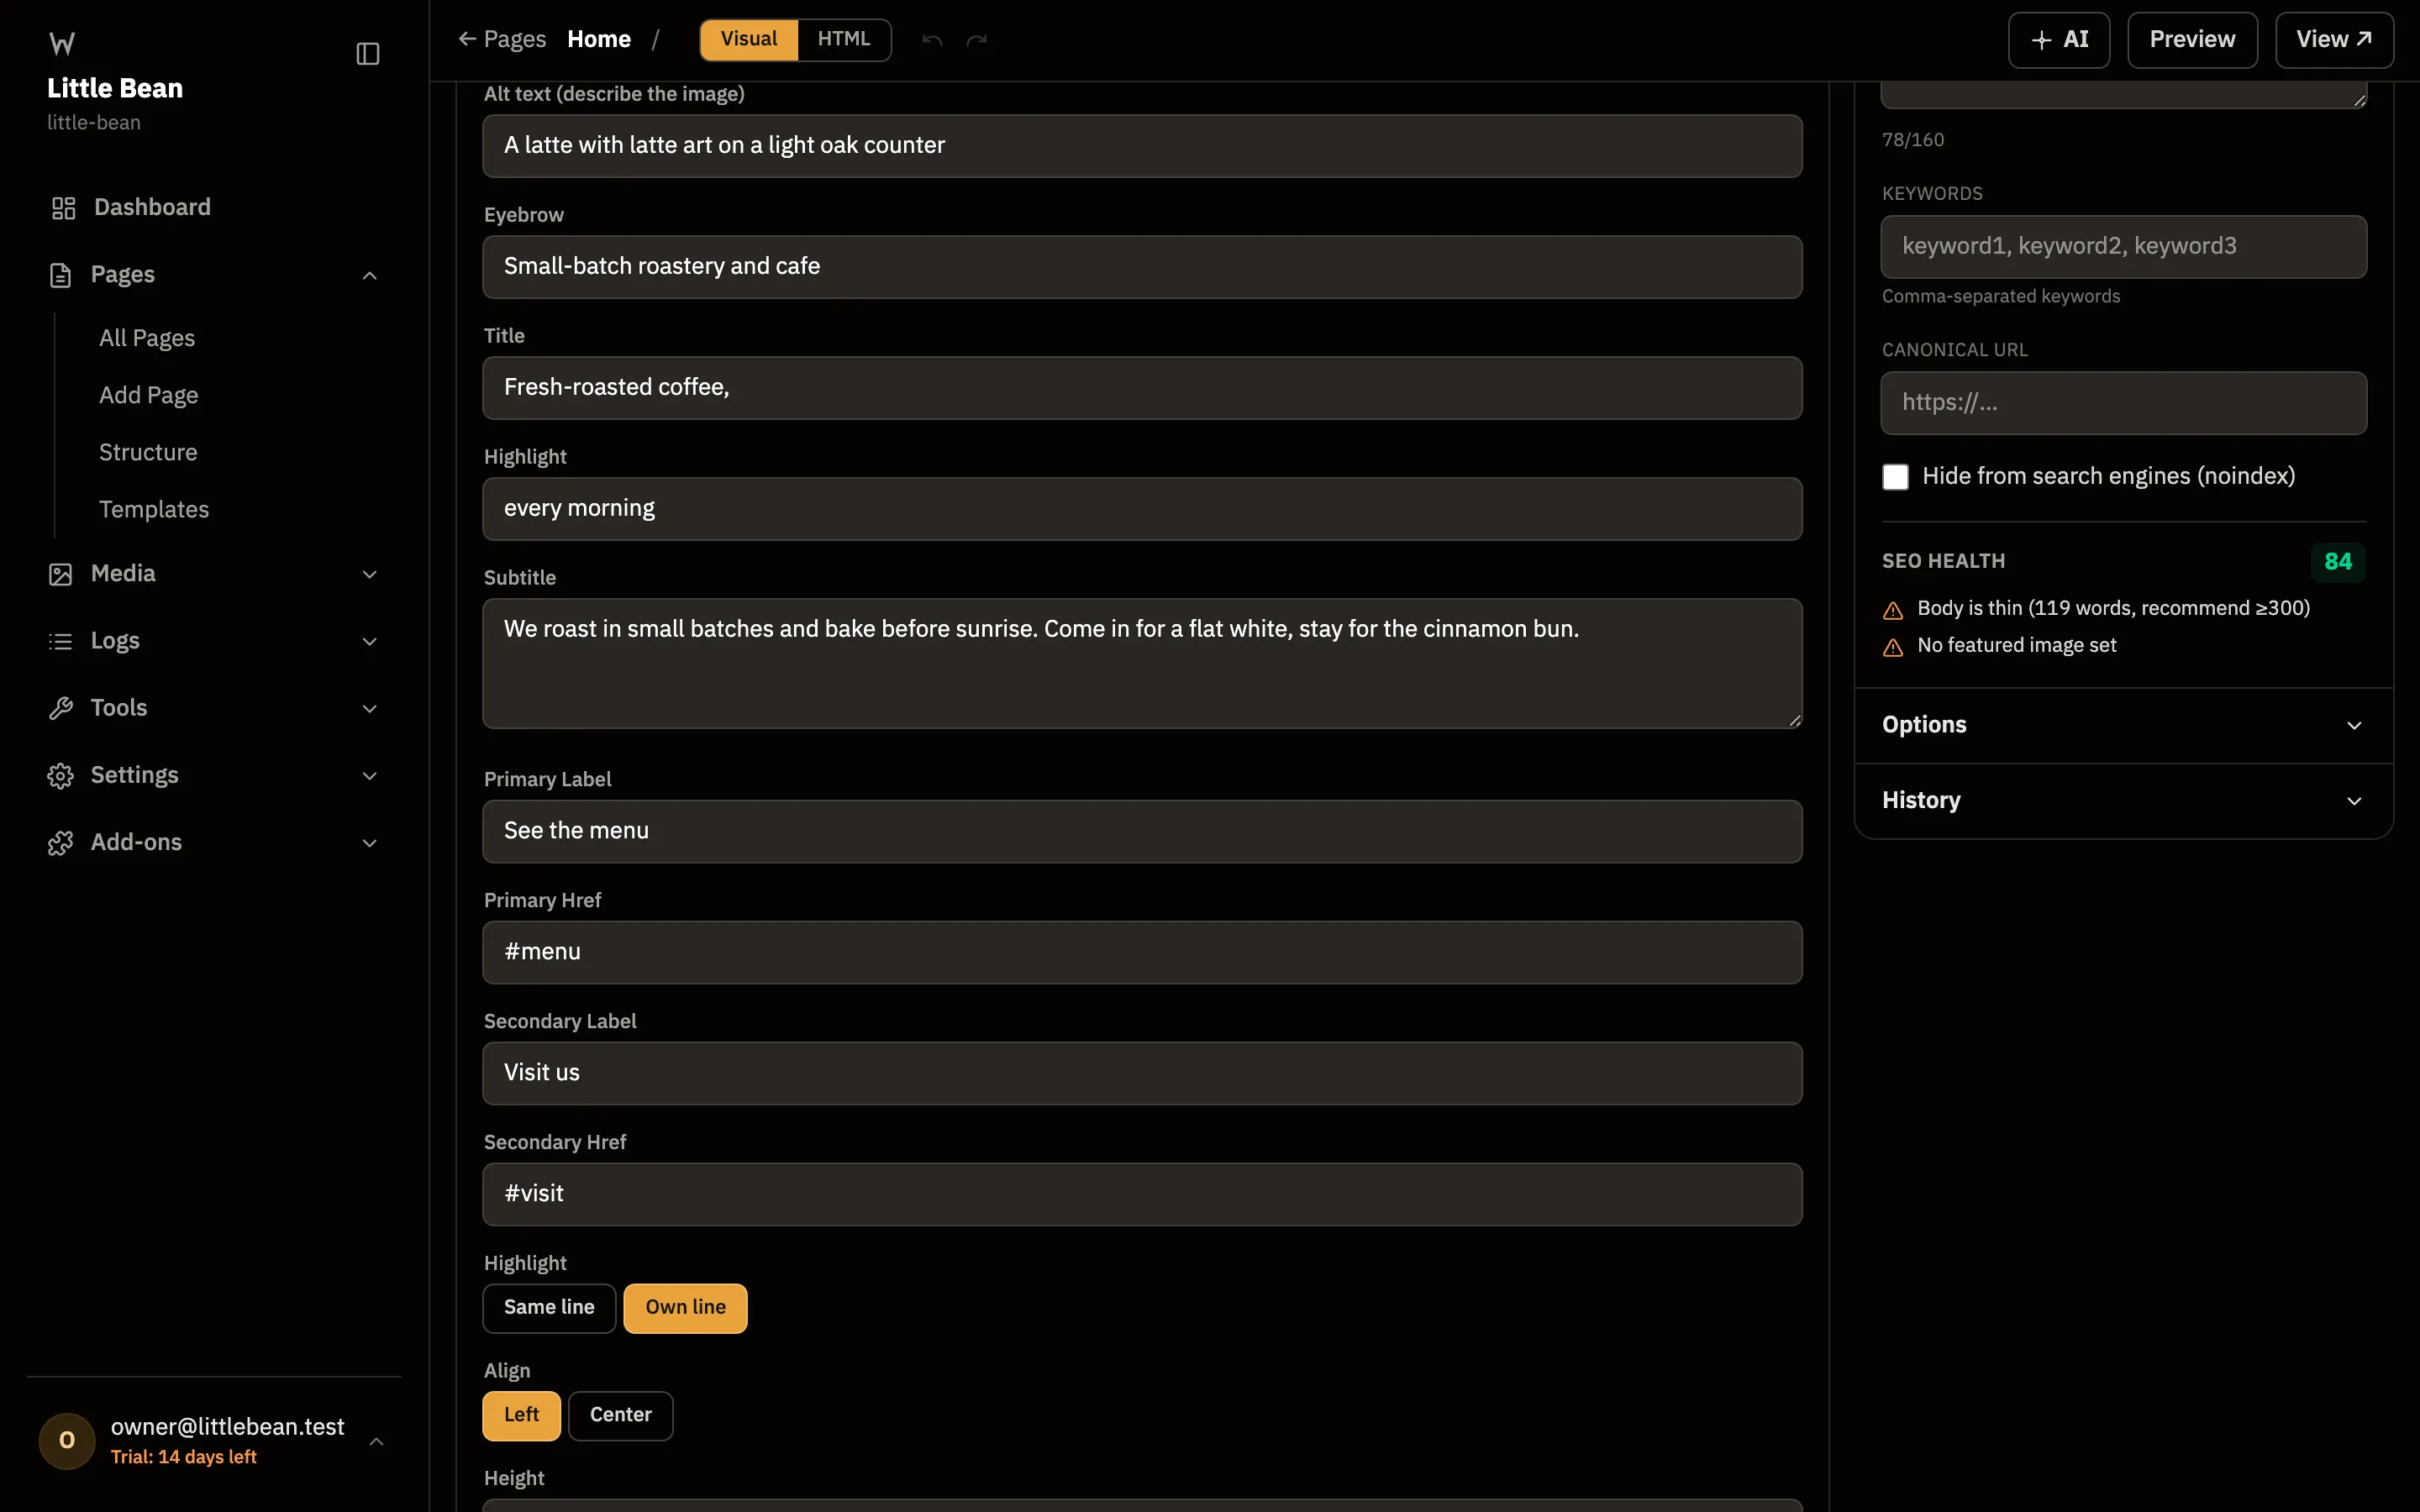Open Structure in sidebar
This screenshot has width=2420, height=1512.
pos(148,452)
